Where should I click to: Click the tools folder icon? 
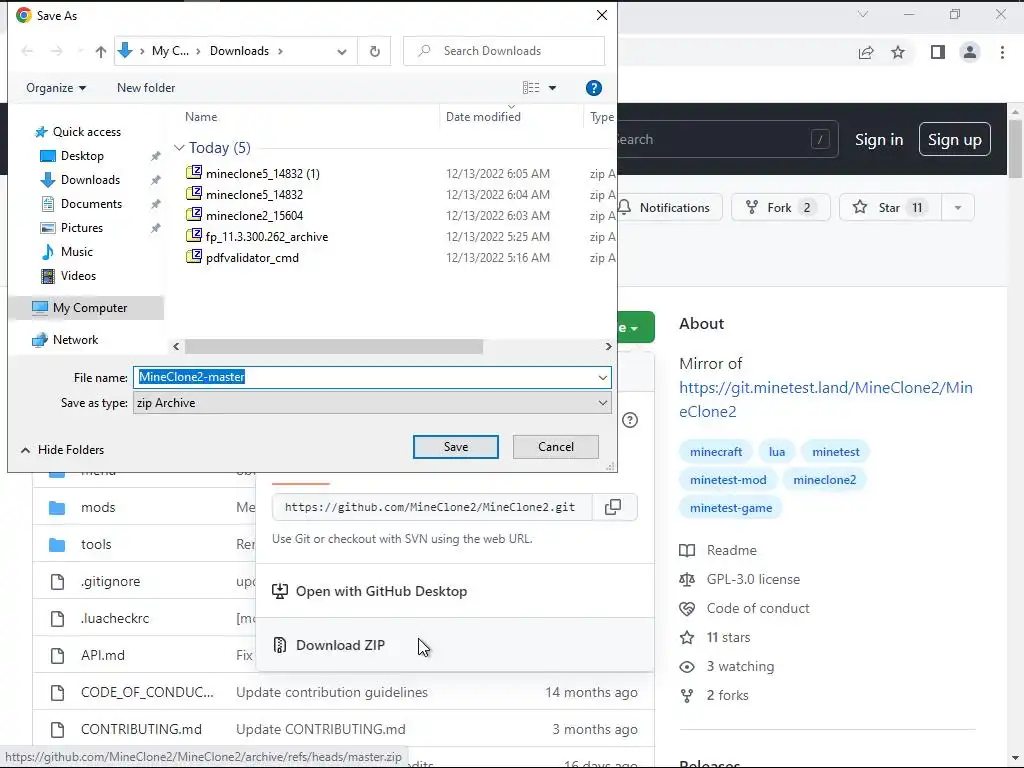(x=57, y=545)
